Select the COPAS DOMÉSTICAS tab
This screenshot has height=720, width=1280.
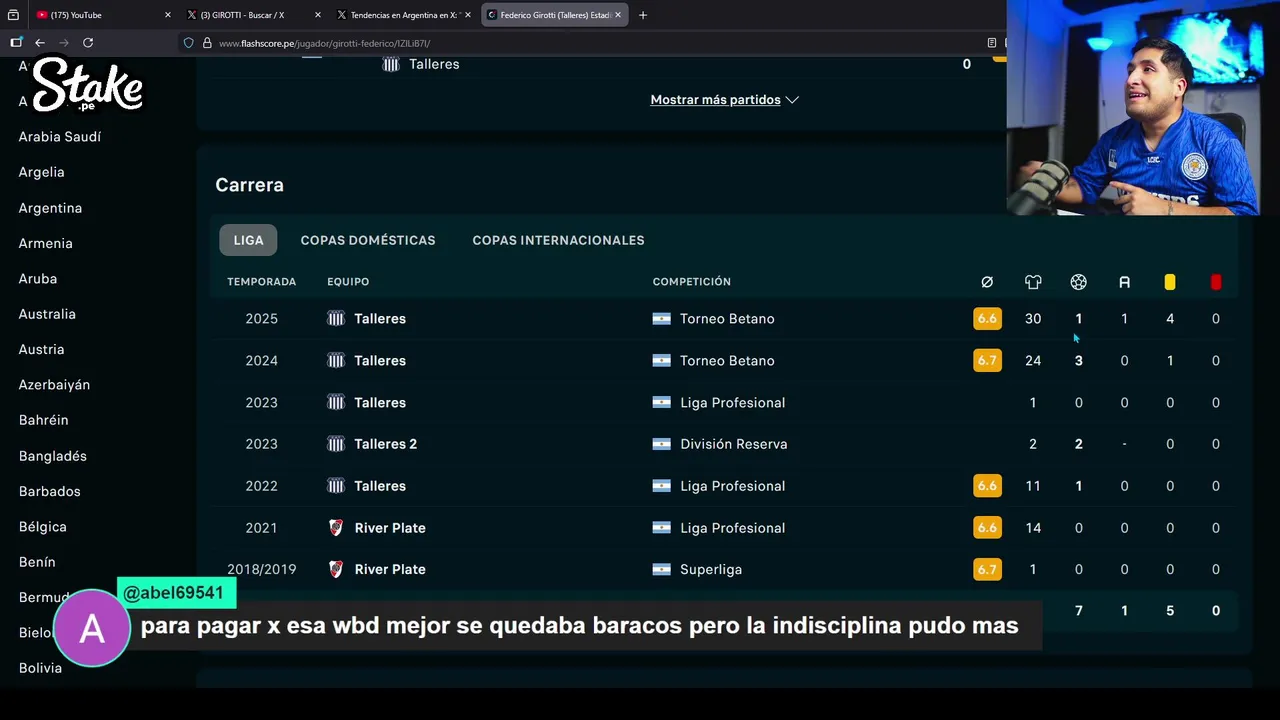click(368, 240)
